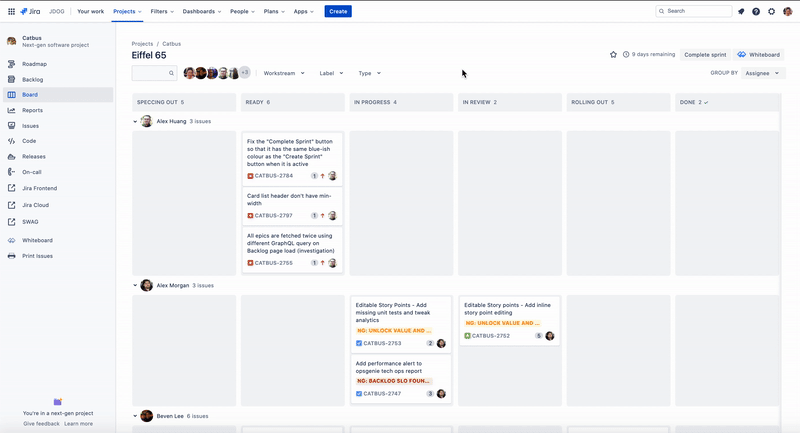This screenshot has height=433, width=800.
Task: Click the board filter input field
Action: tap(154, 73)
